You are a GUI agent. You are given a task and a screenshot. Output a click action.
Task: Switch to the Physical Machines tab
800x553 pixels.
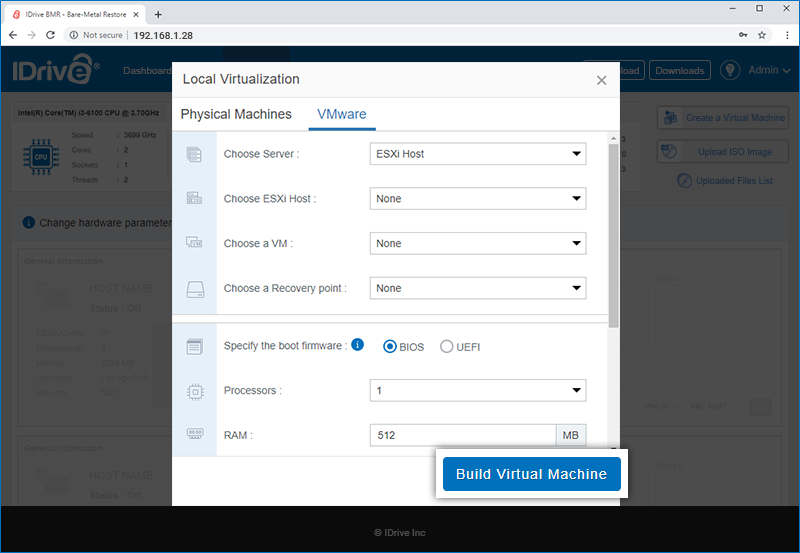236,114
